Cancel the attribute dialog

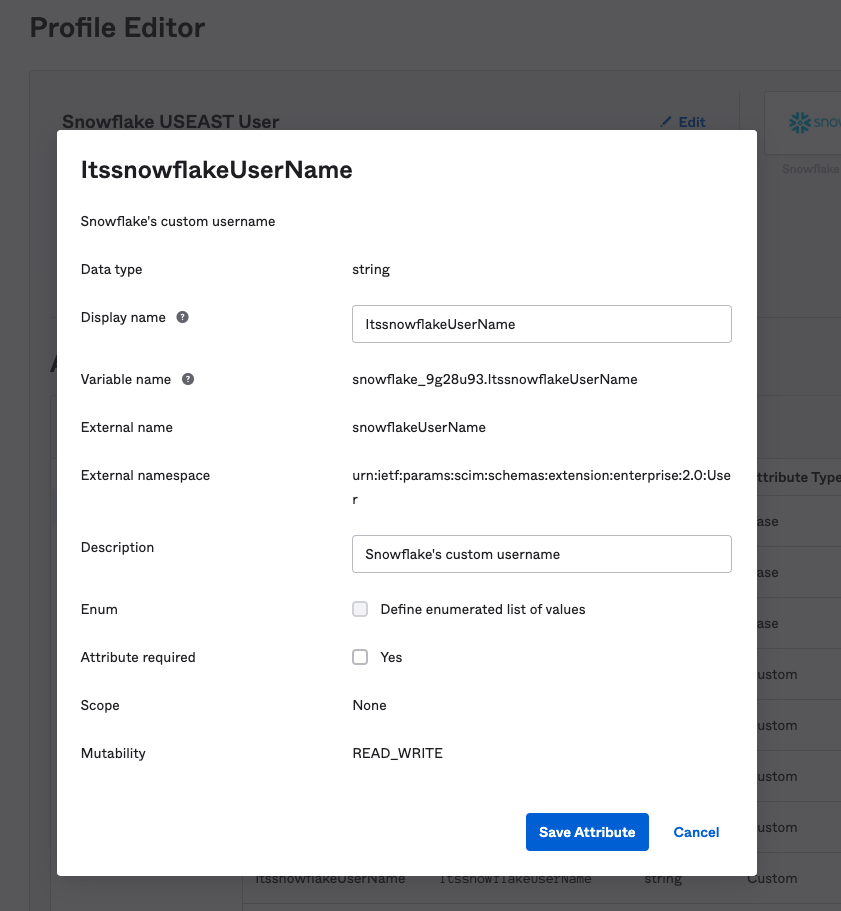tap(696, 832)
